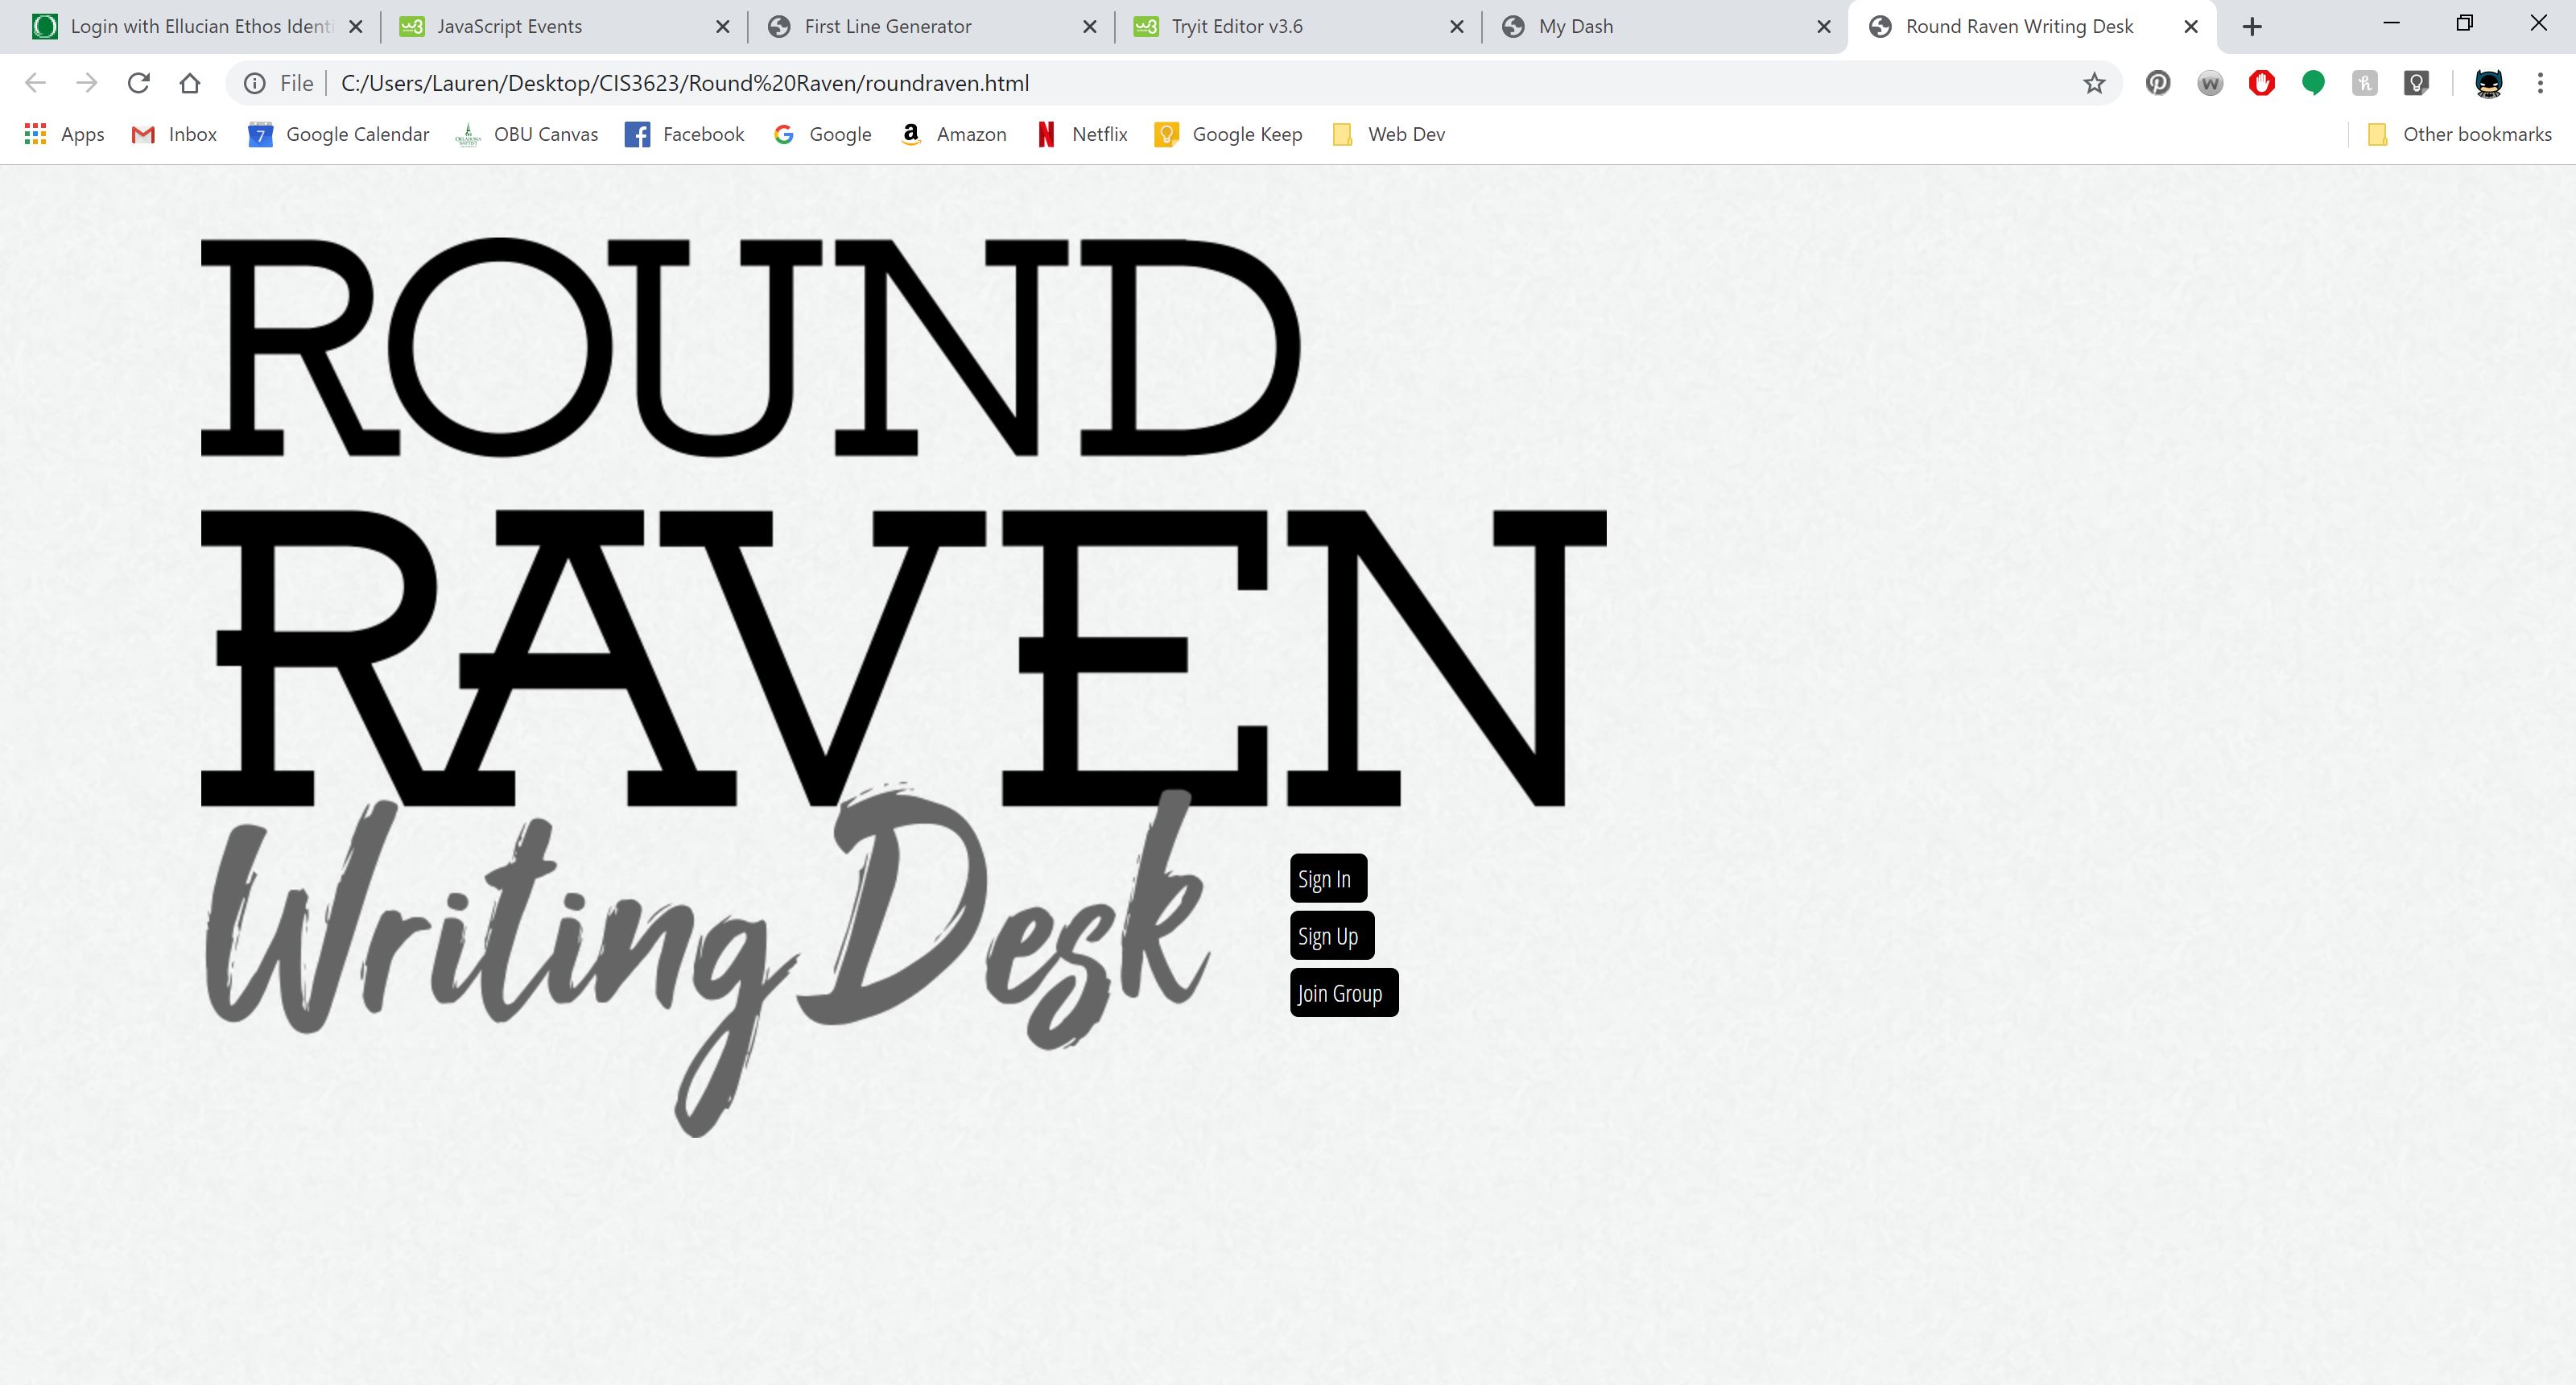
Task: Open the gray puzzle-like extension icon
Action: 2365,83
